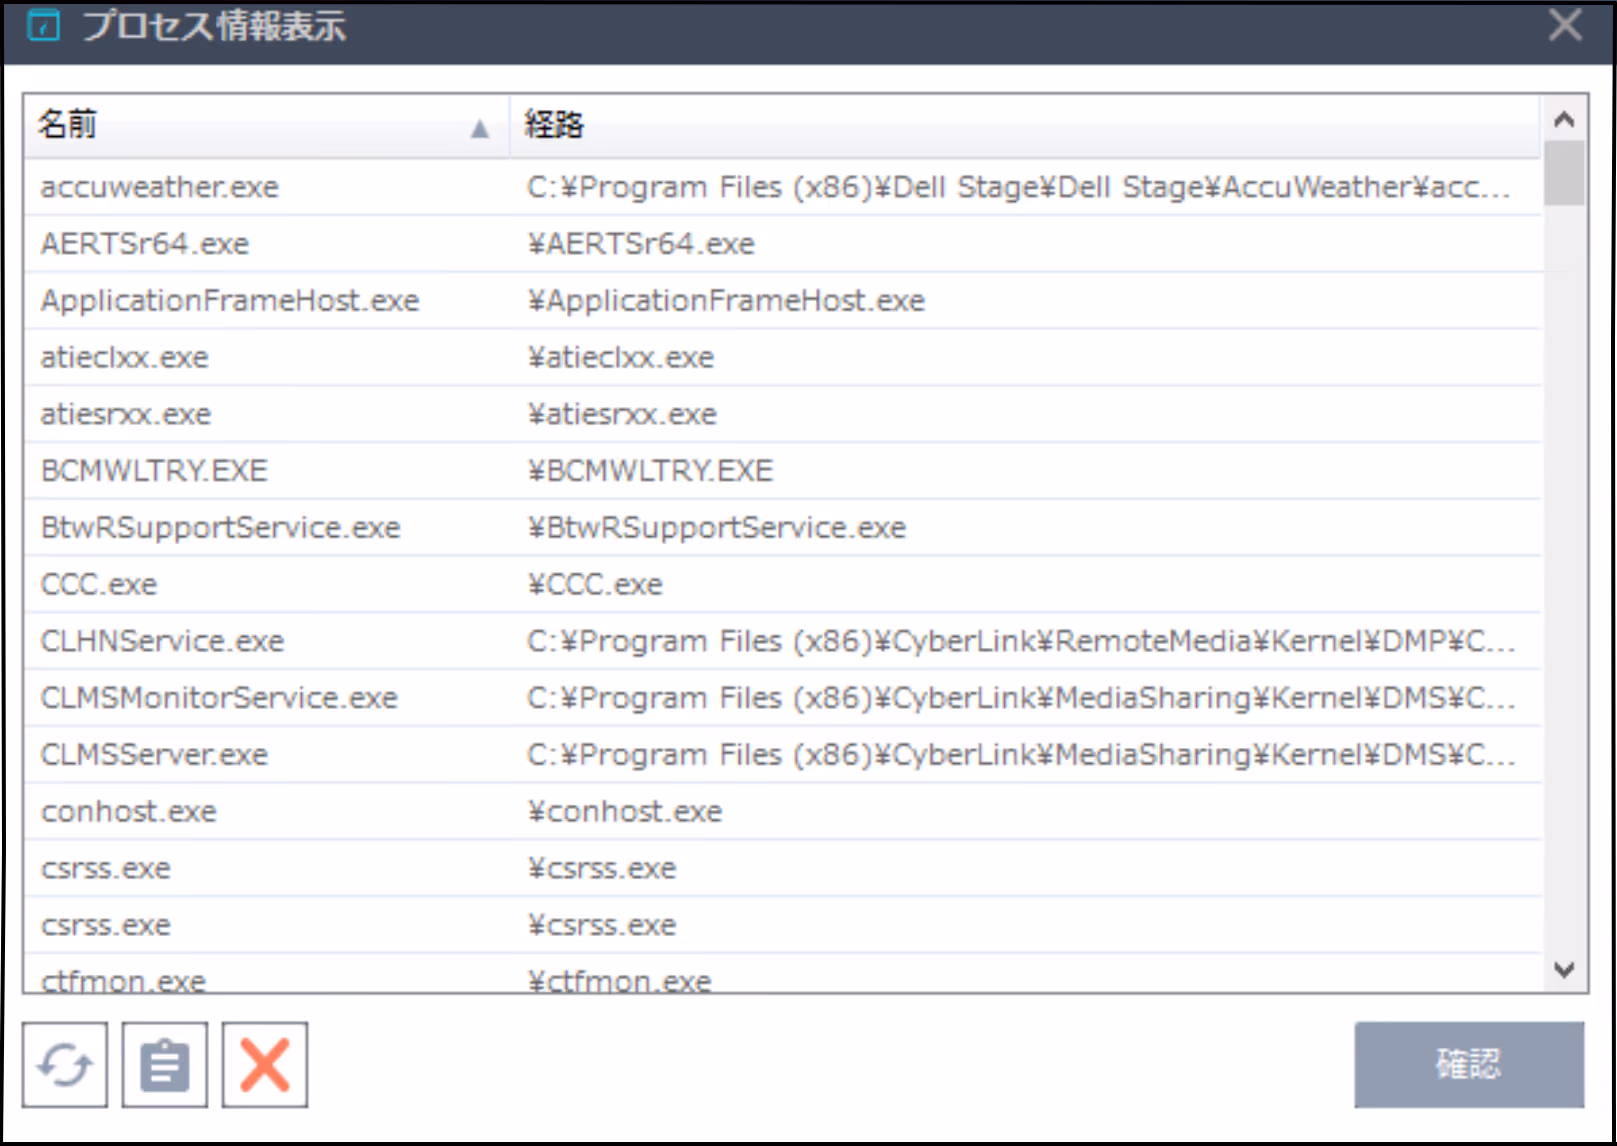Click the ¥atieclxx.exe path cell
The image size is (1617, 1146).
pos(1026,358)
